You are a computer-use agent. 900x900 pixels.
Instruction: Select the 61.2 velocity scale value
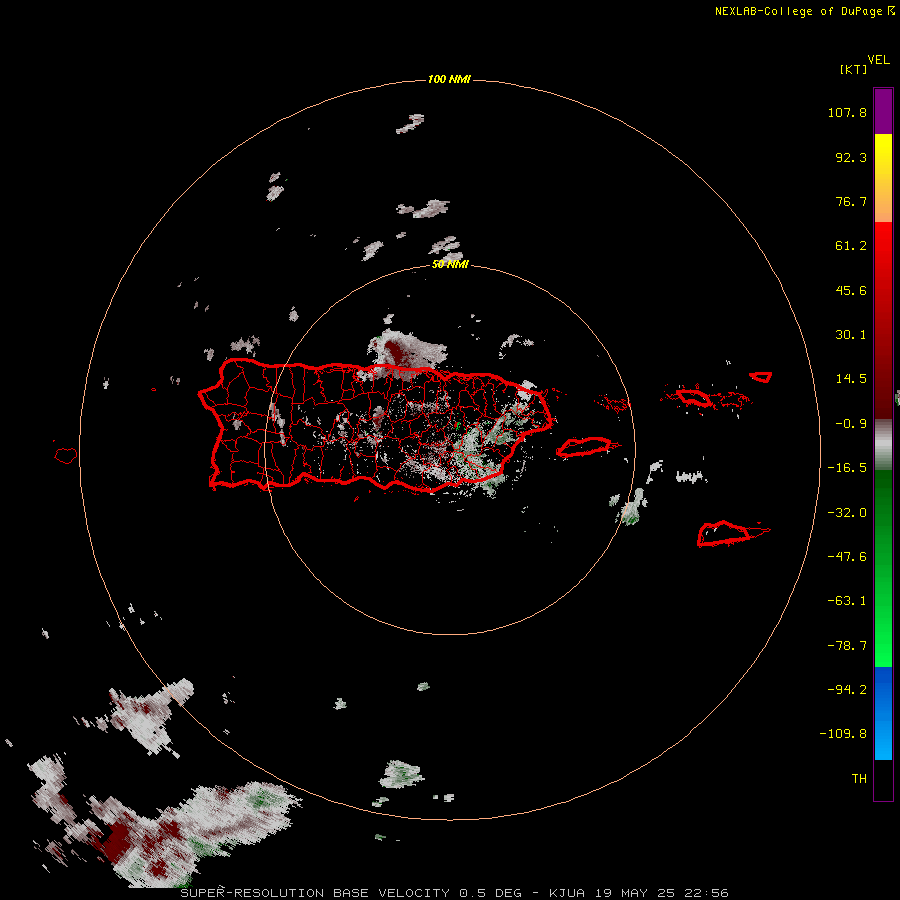coord(851,246)
